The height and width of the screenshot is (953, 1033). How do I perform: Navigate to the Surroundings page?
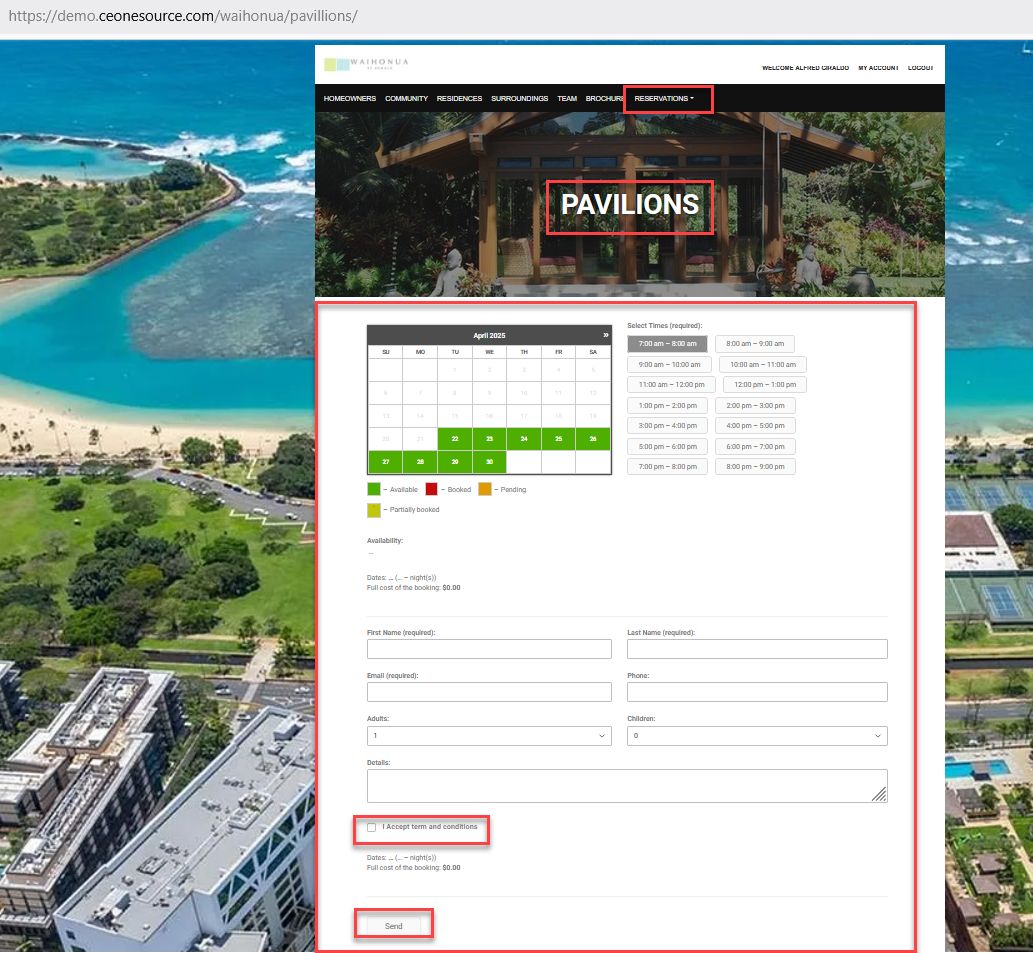[519, 99]
